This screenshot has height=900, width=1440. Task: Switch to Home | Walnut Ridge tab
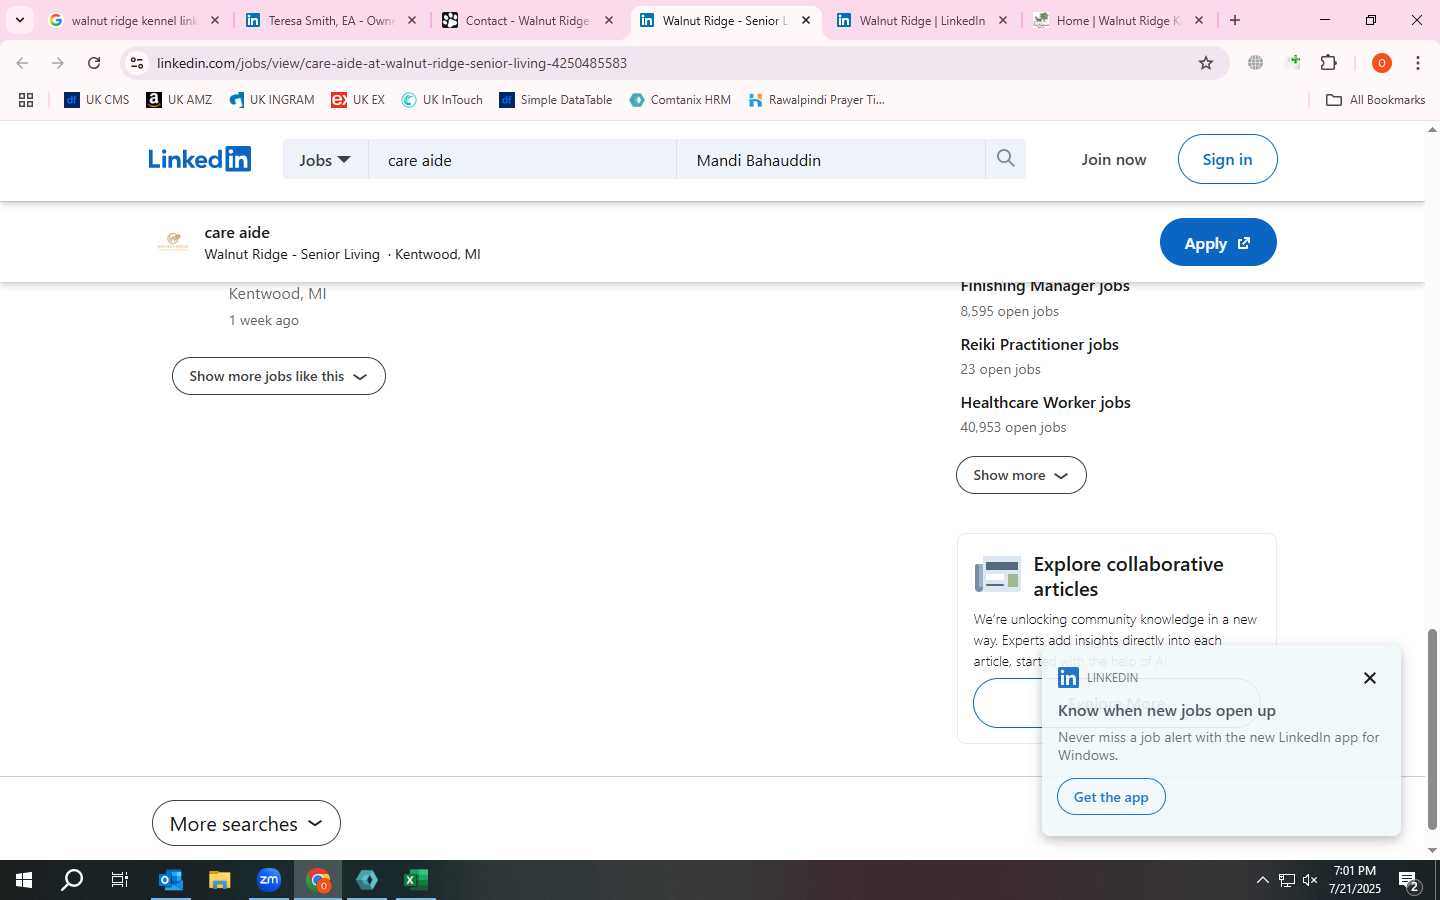point(1118,20)
